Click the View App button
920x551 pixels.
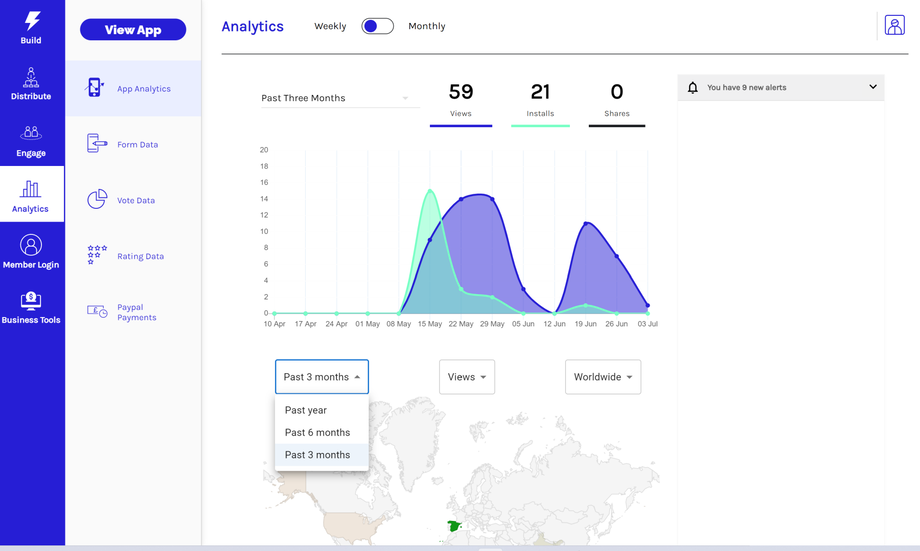133,30
